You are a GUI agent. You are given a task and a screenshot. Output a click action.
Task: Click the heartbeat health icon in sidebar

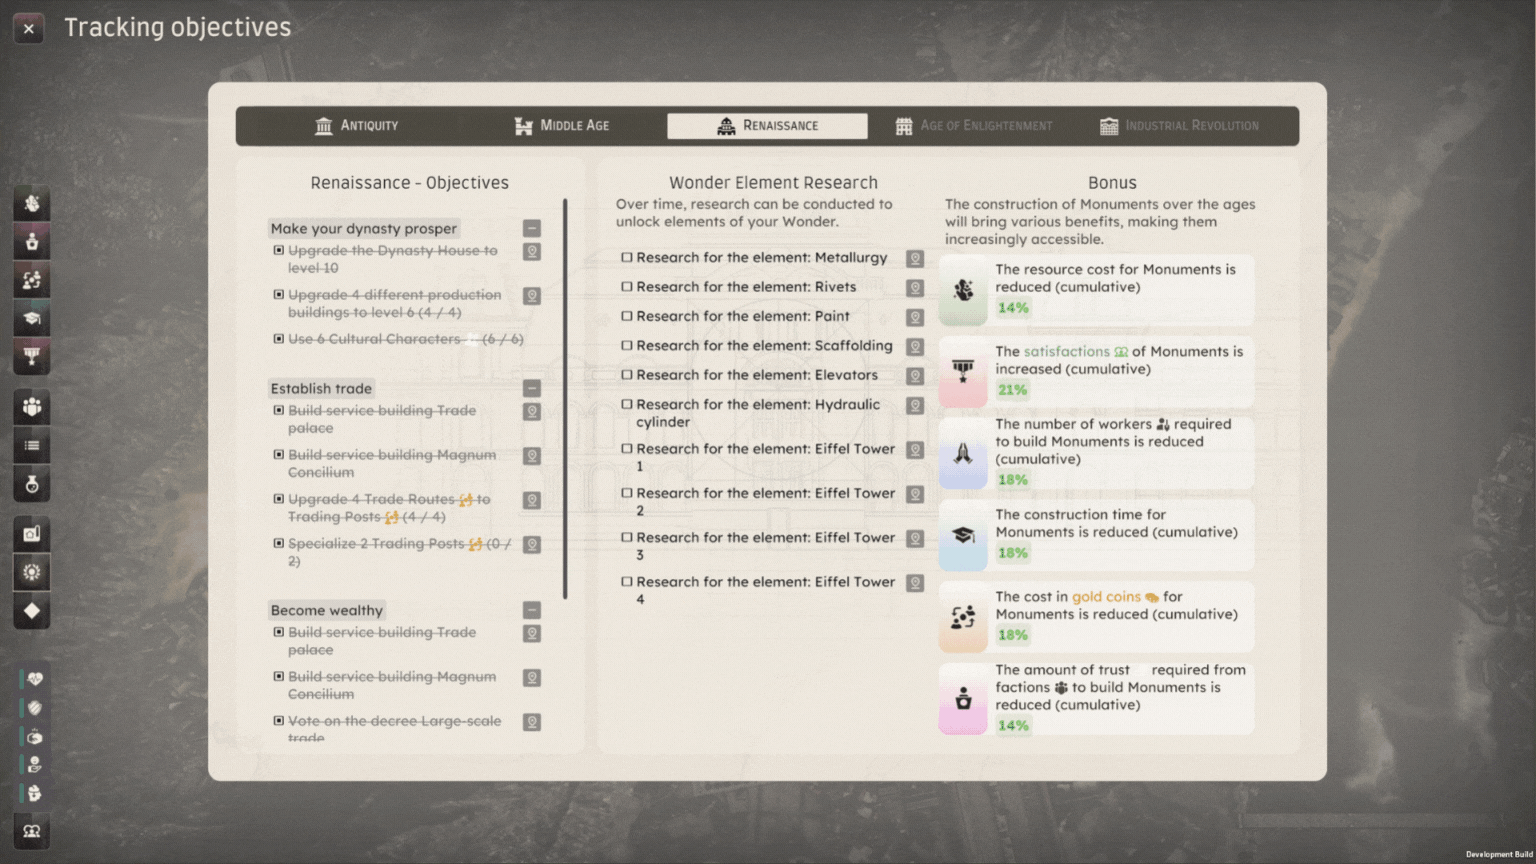(x=35, y=679)
